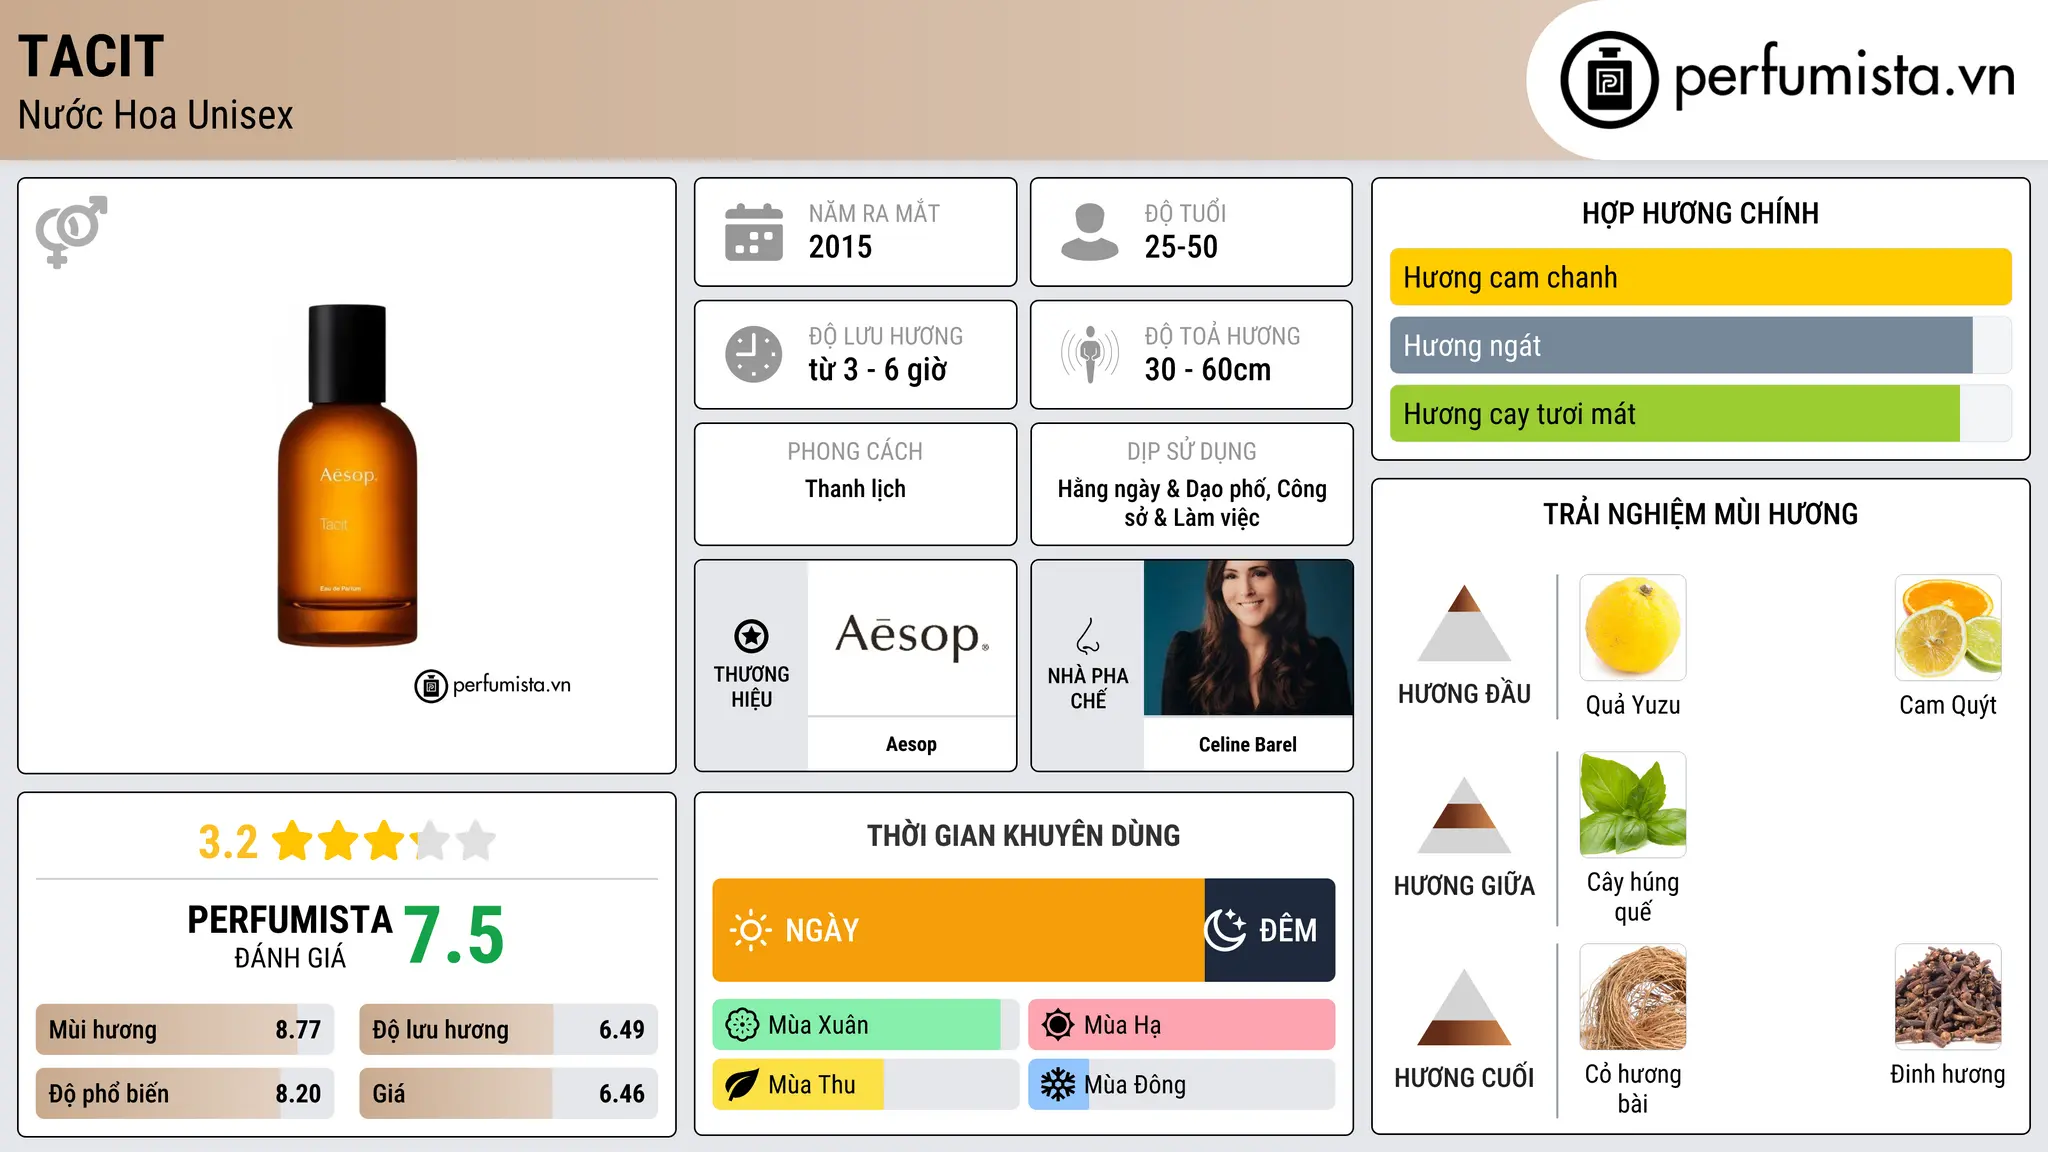Click the leaf icon for Mùa Thu
Screen dimensions: 2048x1152
(x=742, y=1085)
